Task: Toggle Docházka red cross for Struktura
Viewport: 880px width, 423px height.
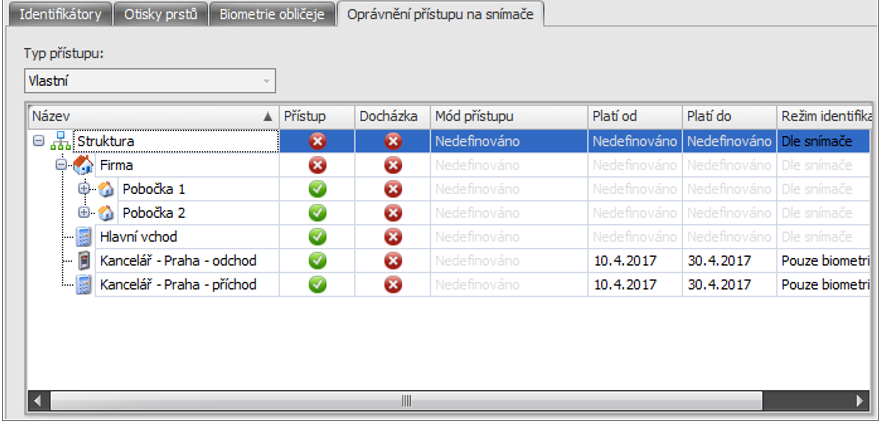Action: (x=393, y=142)
